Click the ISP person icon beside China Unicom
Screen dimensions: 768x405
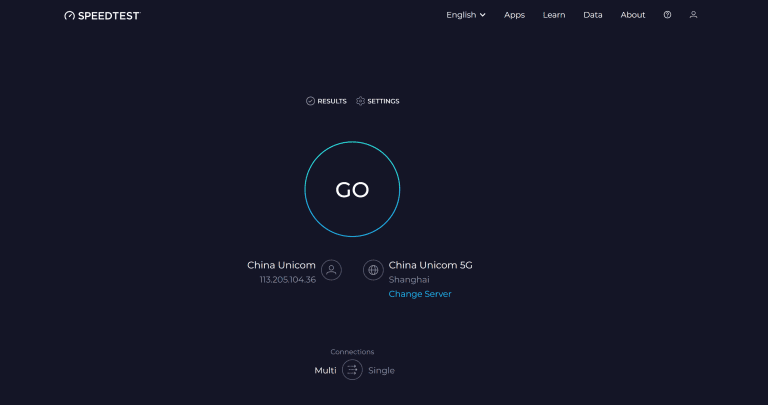331,270
